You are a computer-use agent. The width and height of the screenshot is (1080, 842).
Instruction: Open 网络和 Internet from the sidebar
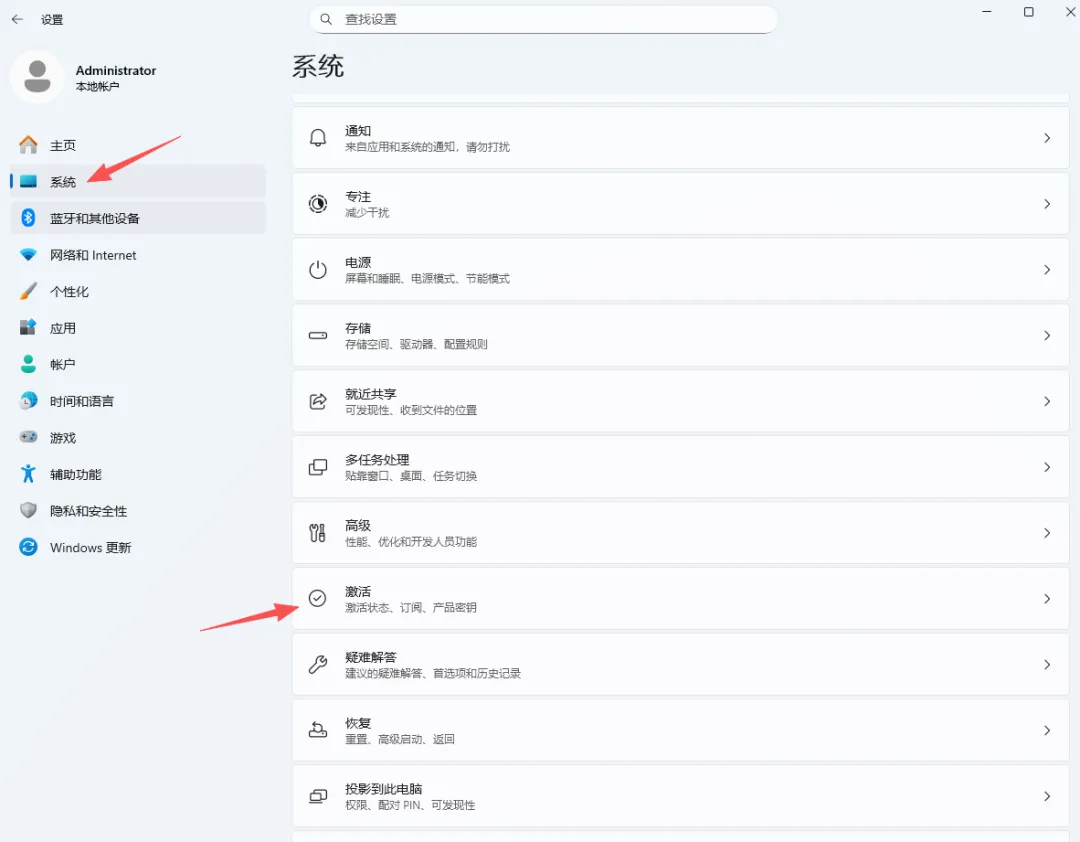click(x=138, y=254)
